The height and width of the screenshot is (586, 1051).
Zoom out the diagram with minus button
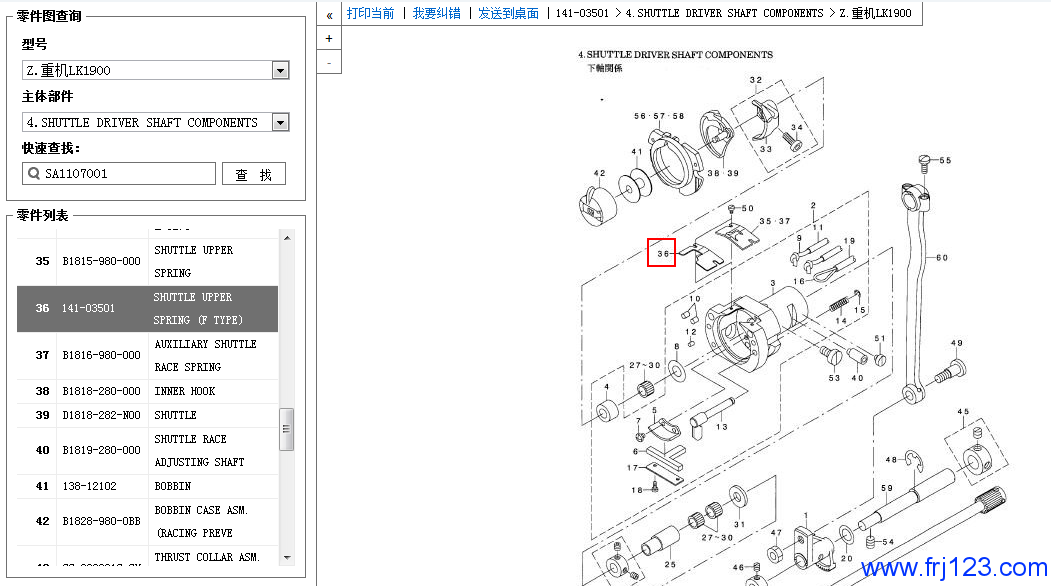point(329,62)
